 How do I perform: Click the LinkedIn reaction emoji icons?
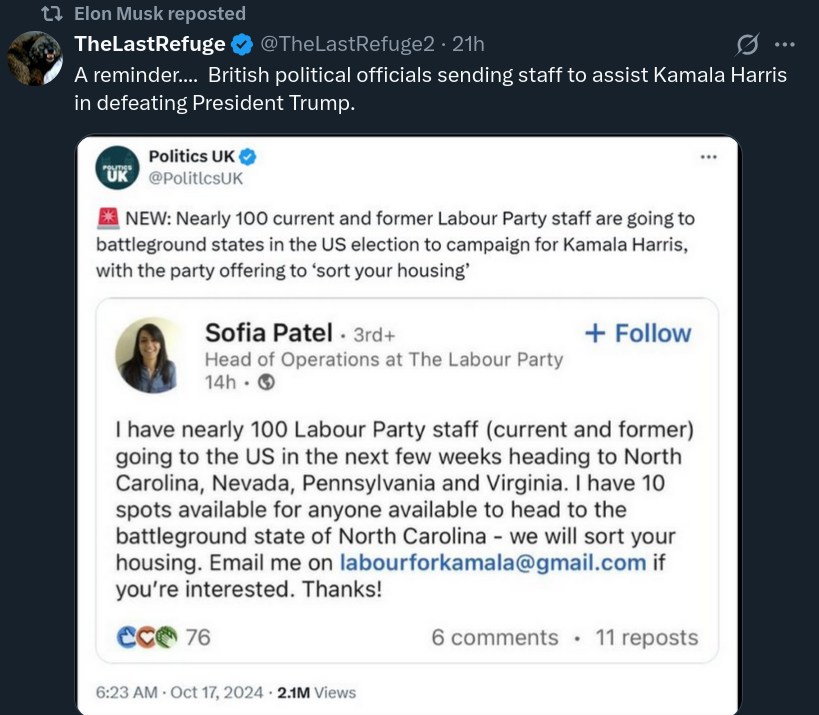click(x=148, y=637)
